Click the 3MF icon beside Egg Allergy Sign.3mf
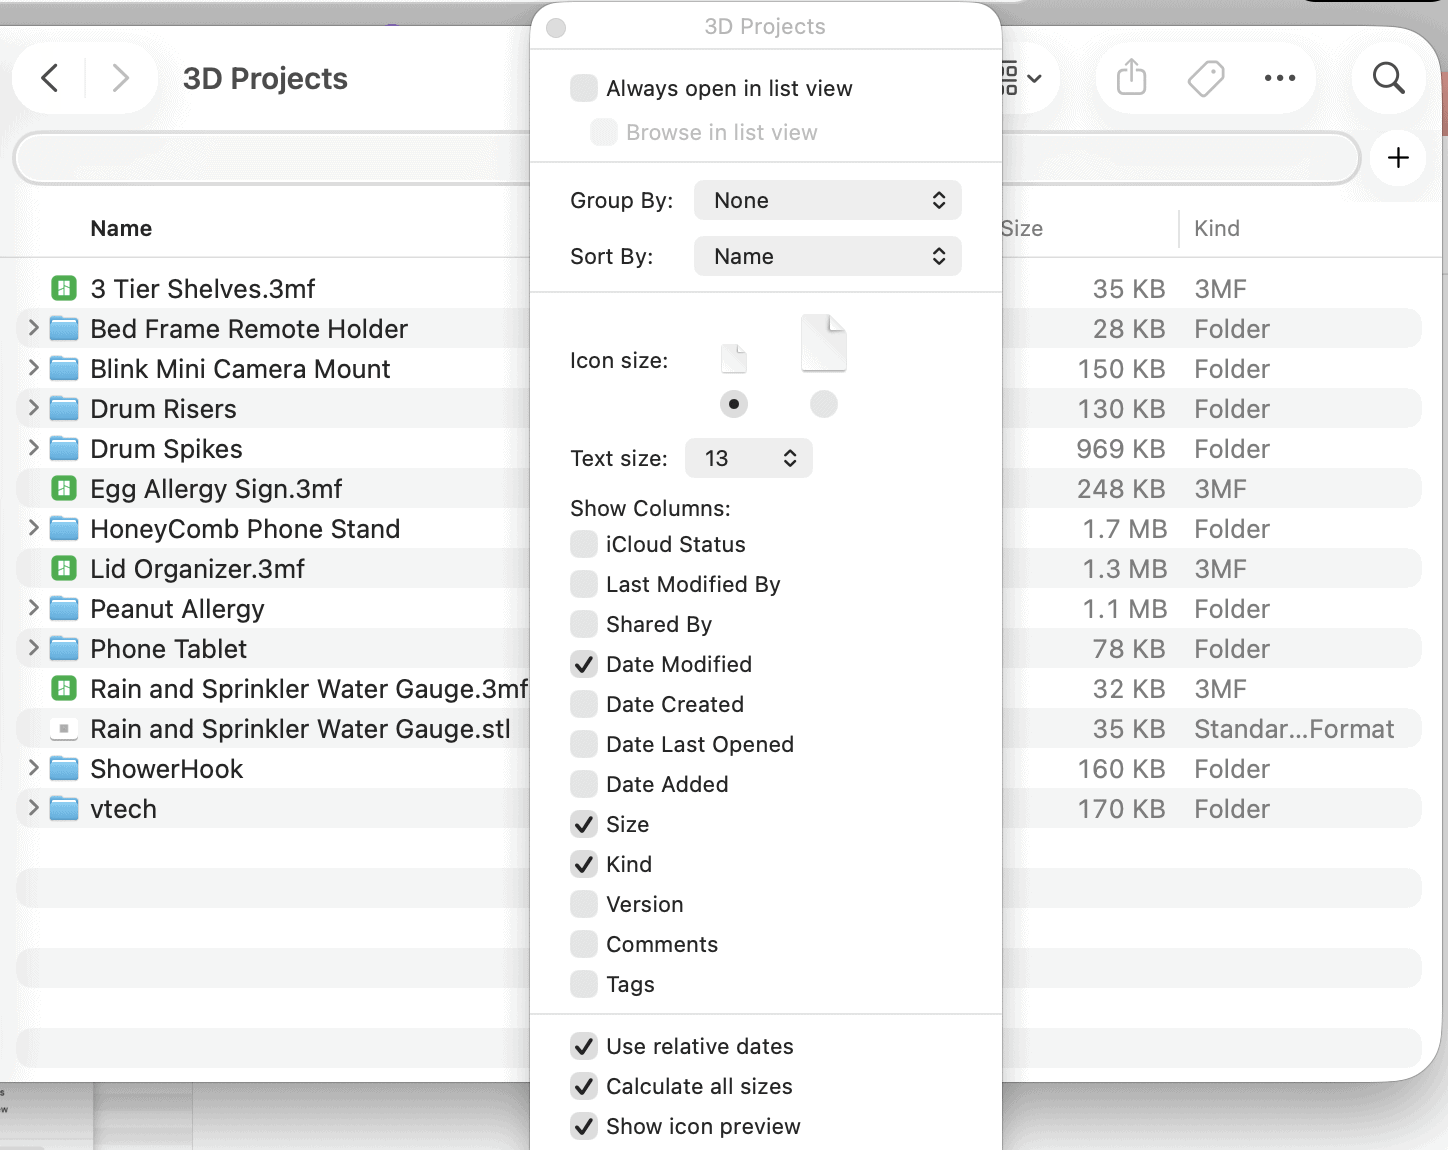This screenshot has height=1150, width=1448. click(63, 488)
